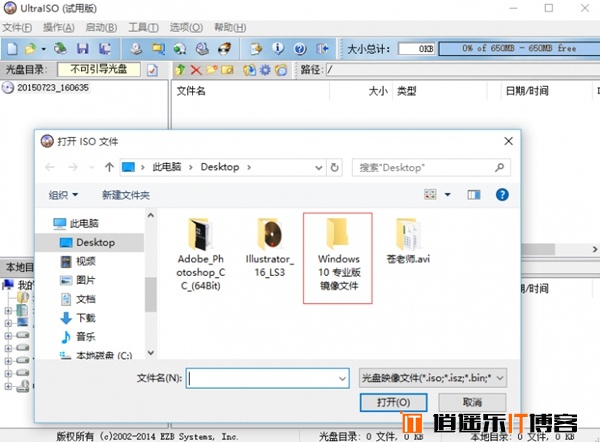The image size is (600, 442).
Task: Toggle the preview pane icon
Action: point(474,195)
